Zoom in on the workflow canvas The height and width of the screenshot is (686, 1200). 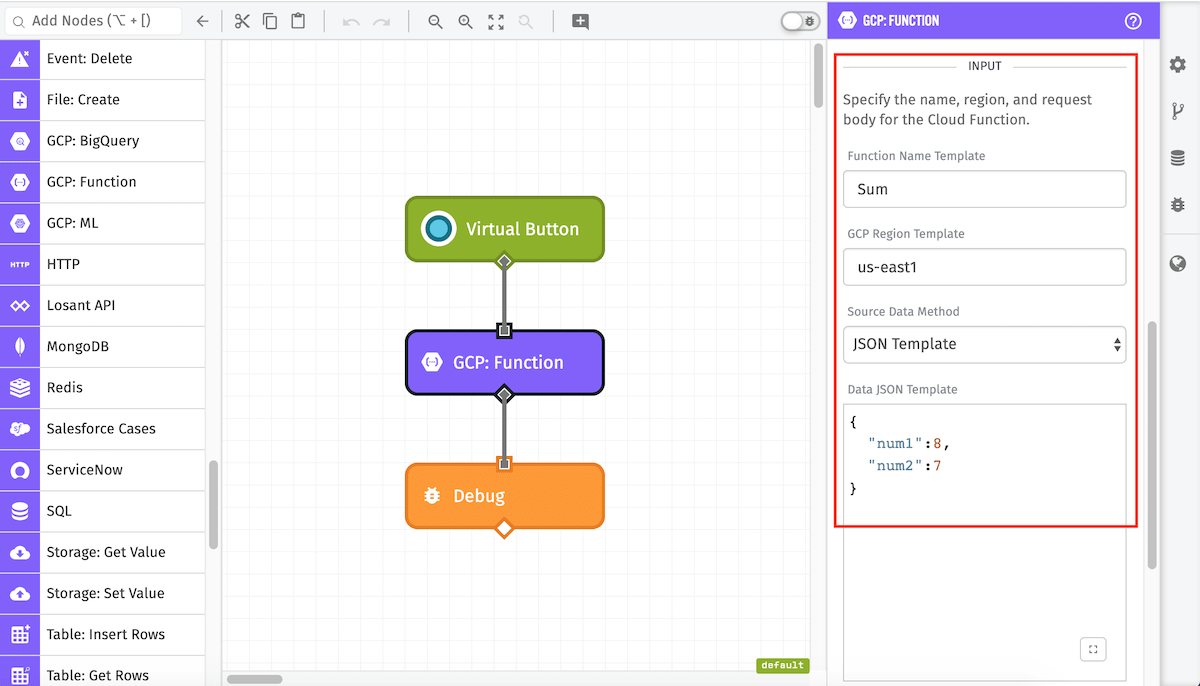pos(465,21)
